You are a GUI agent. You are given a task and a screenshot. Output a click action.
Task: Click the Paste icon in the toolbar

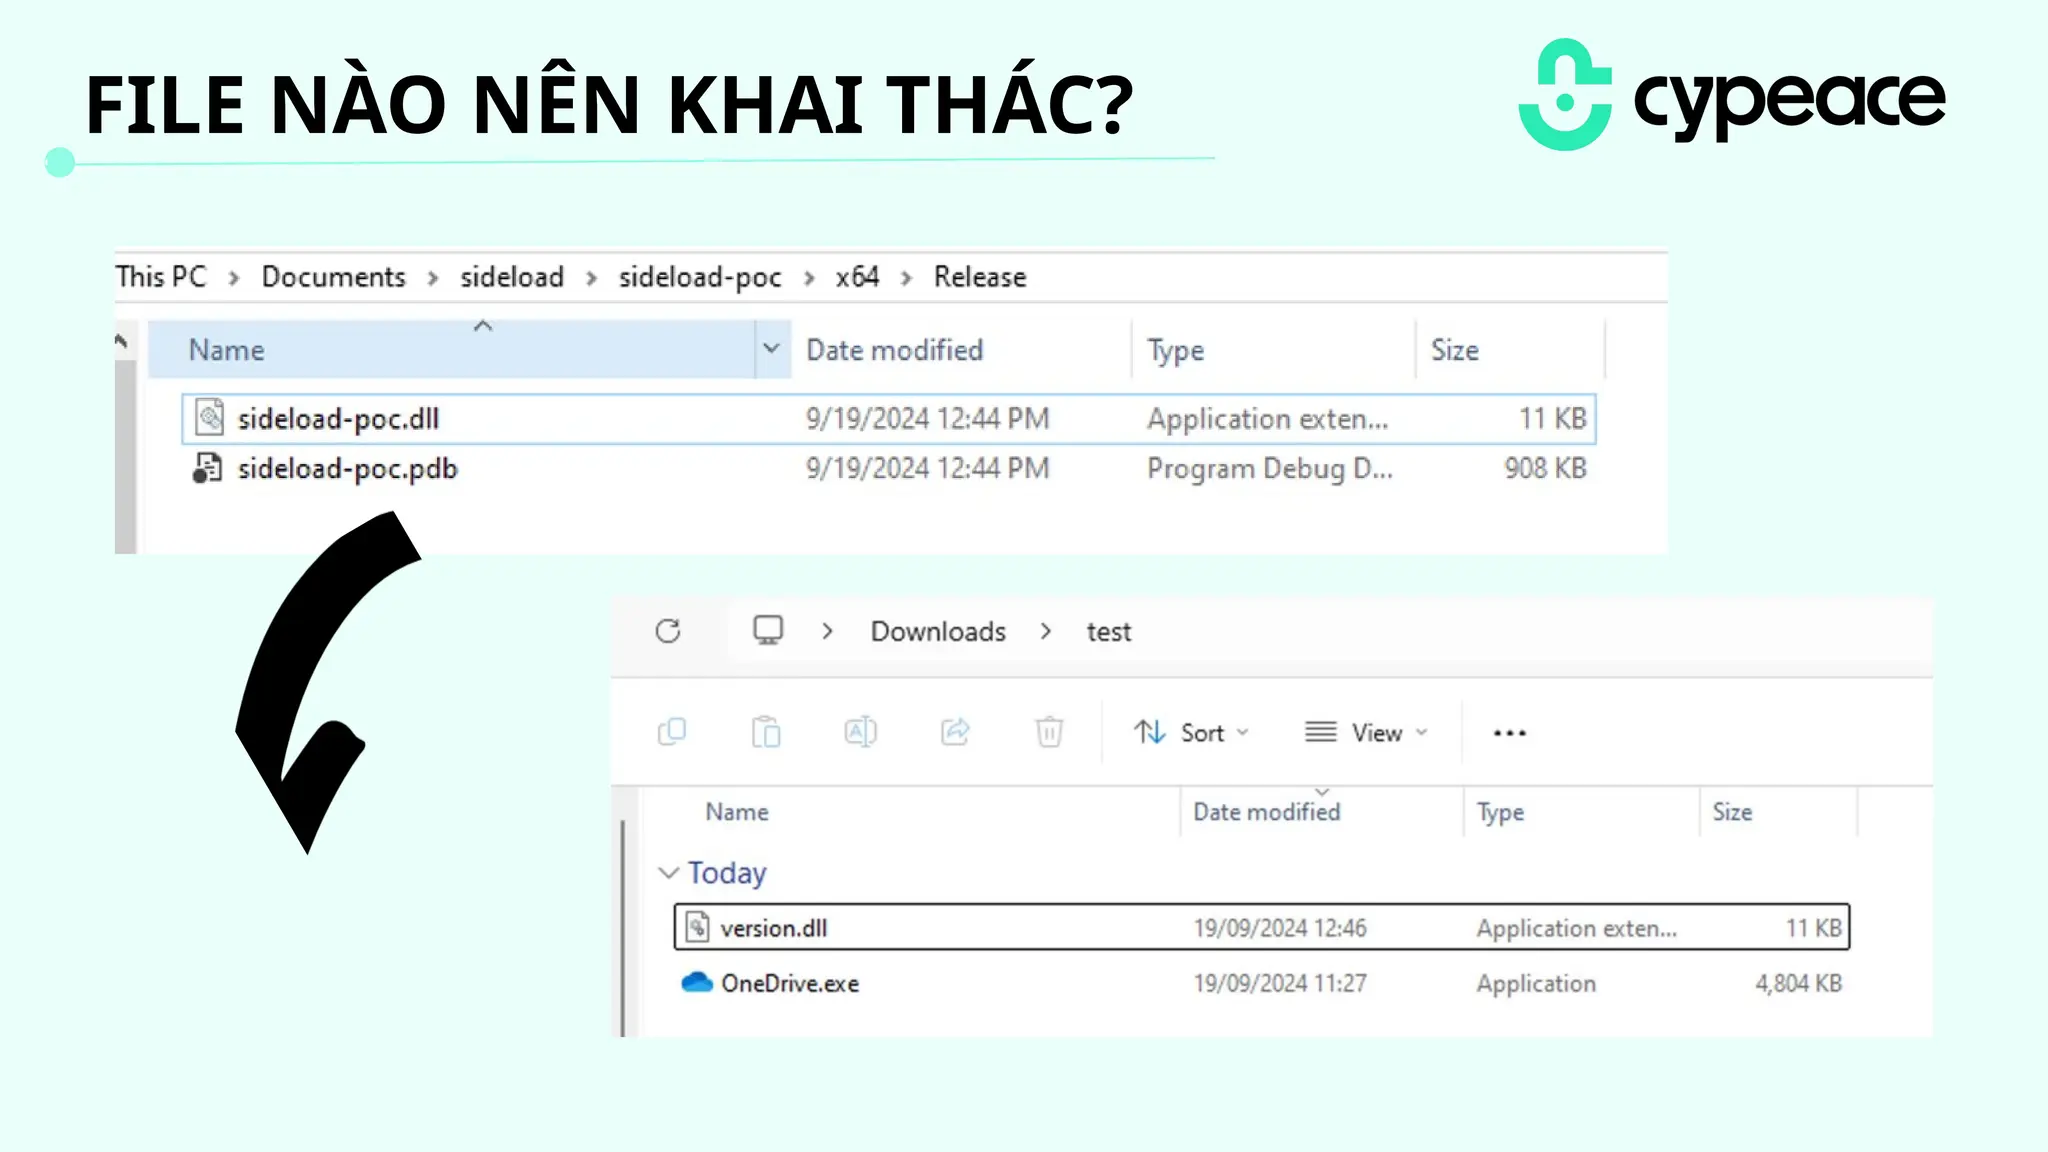pyautogui.click(x=766, y=732)
